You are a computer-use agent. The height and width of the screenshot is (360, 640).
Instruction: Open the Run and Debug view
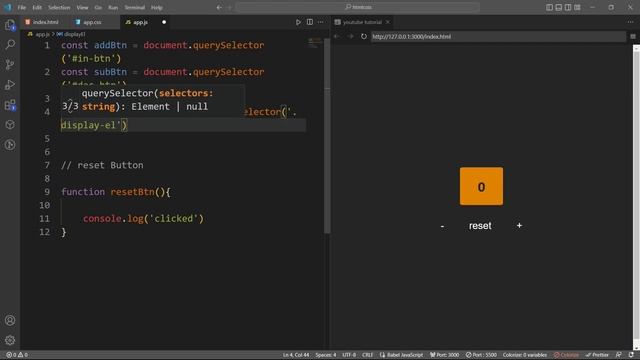pyautogui.click(x=10, y=85)
